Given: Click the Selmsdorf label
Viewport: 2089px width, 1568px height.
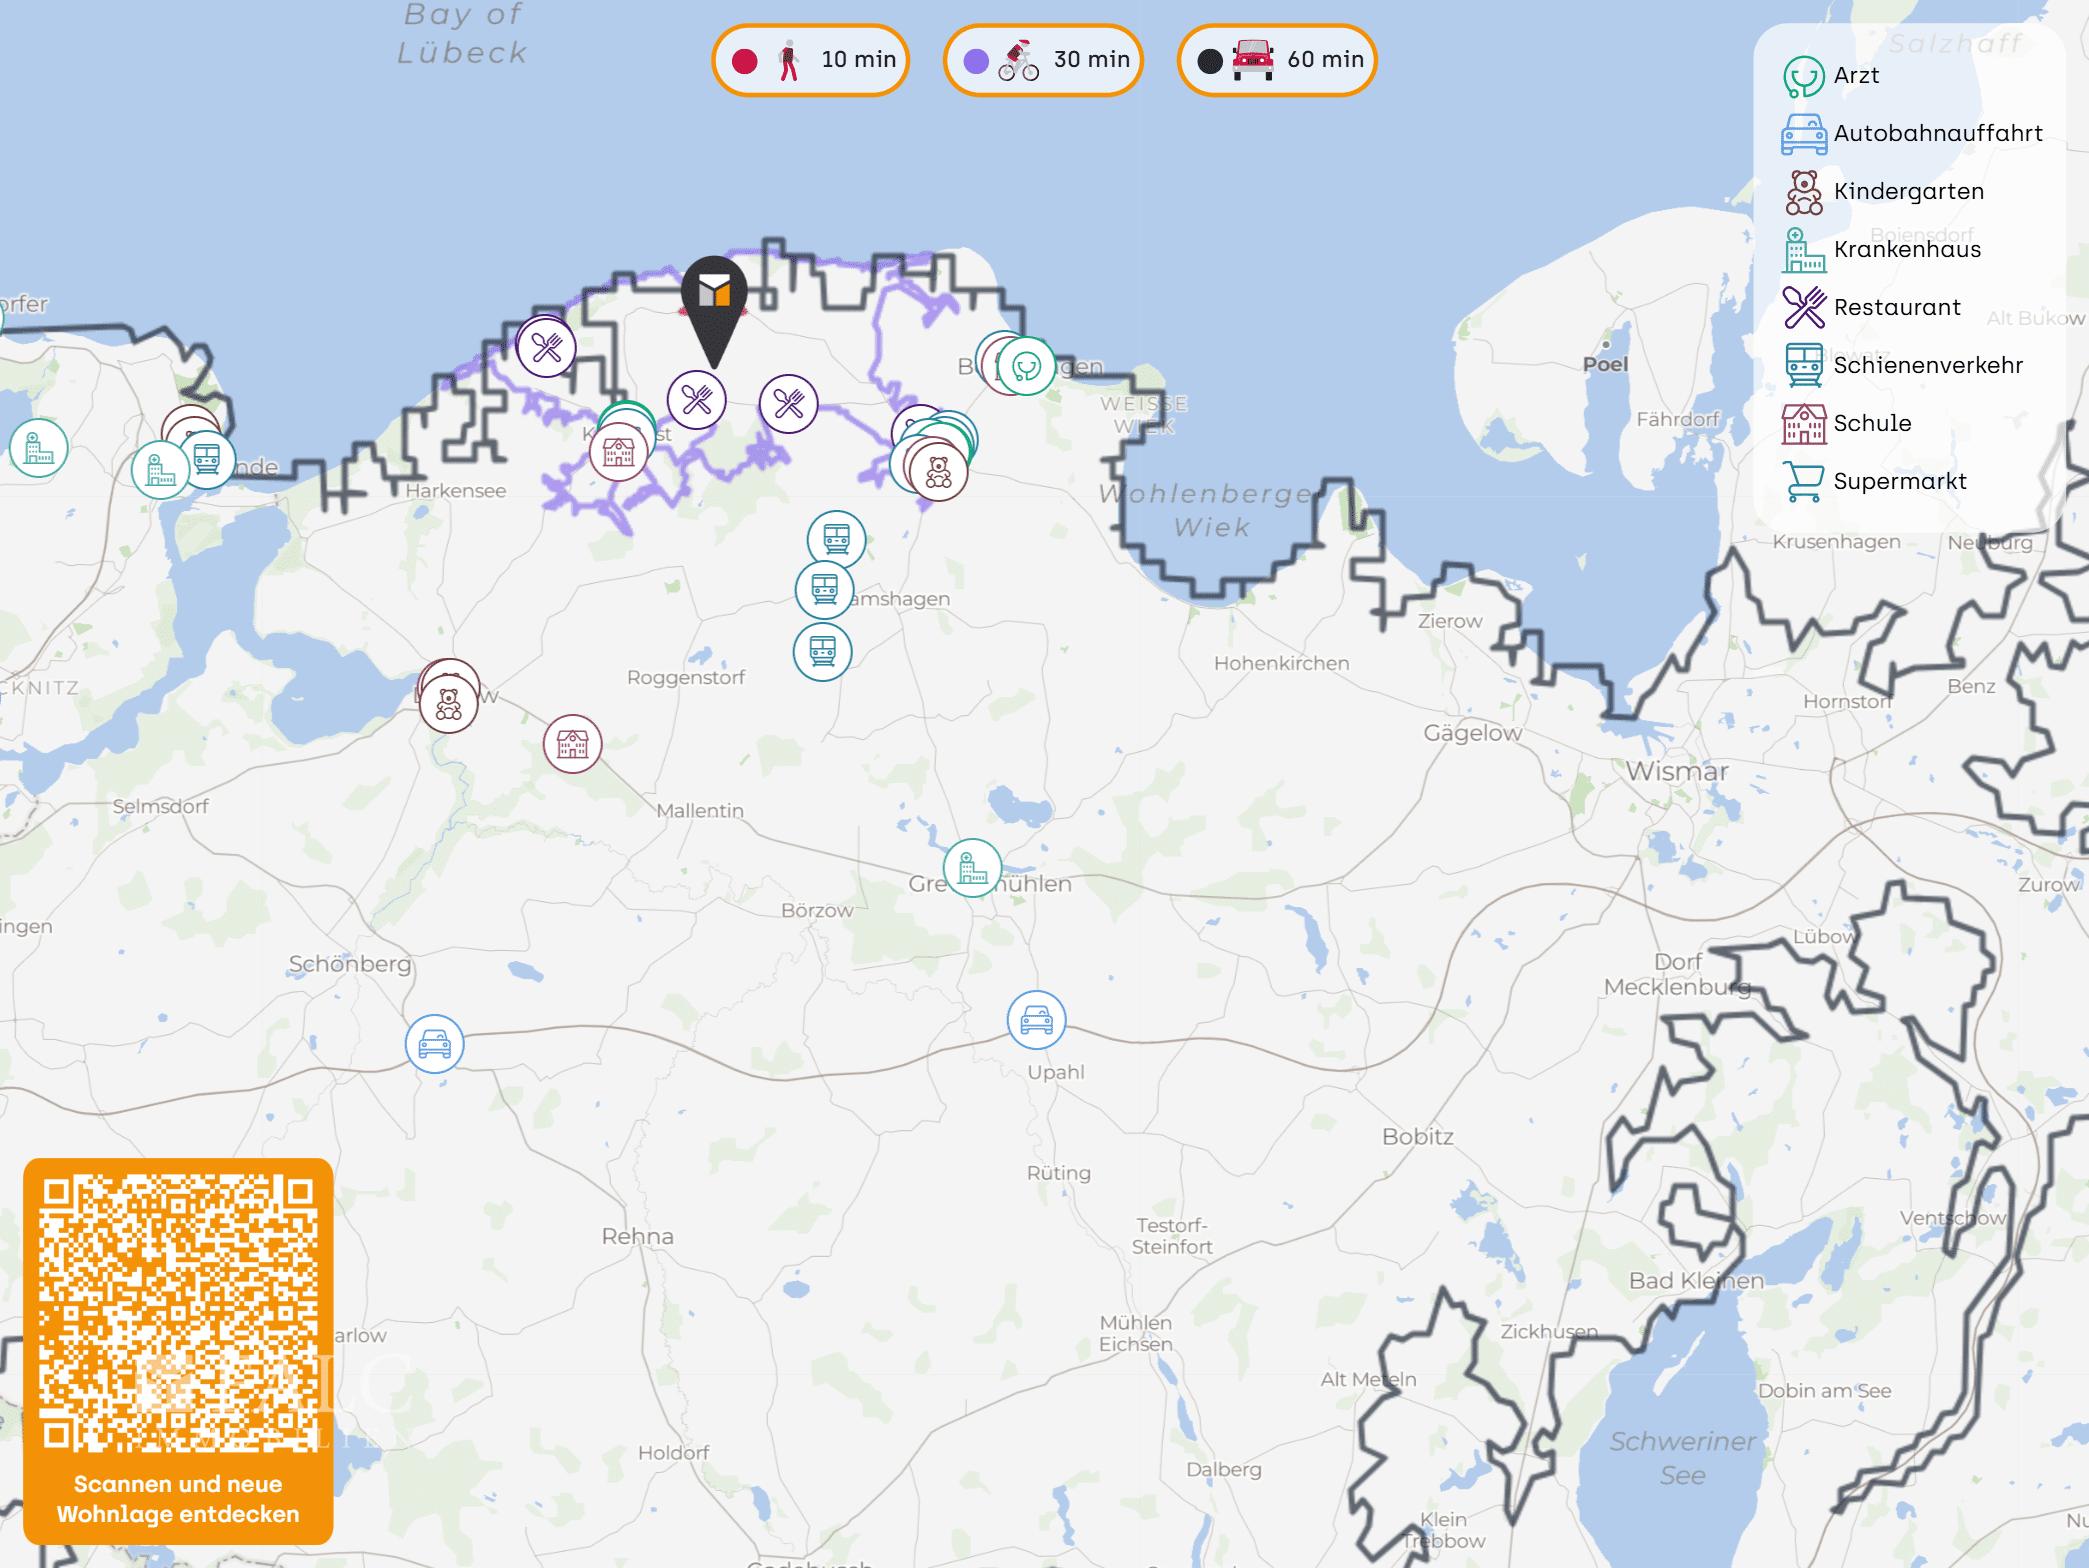Looking at the screenshot, I should [160, 806].
